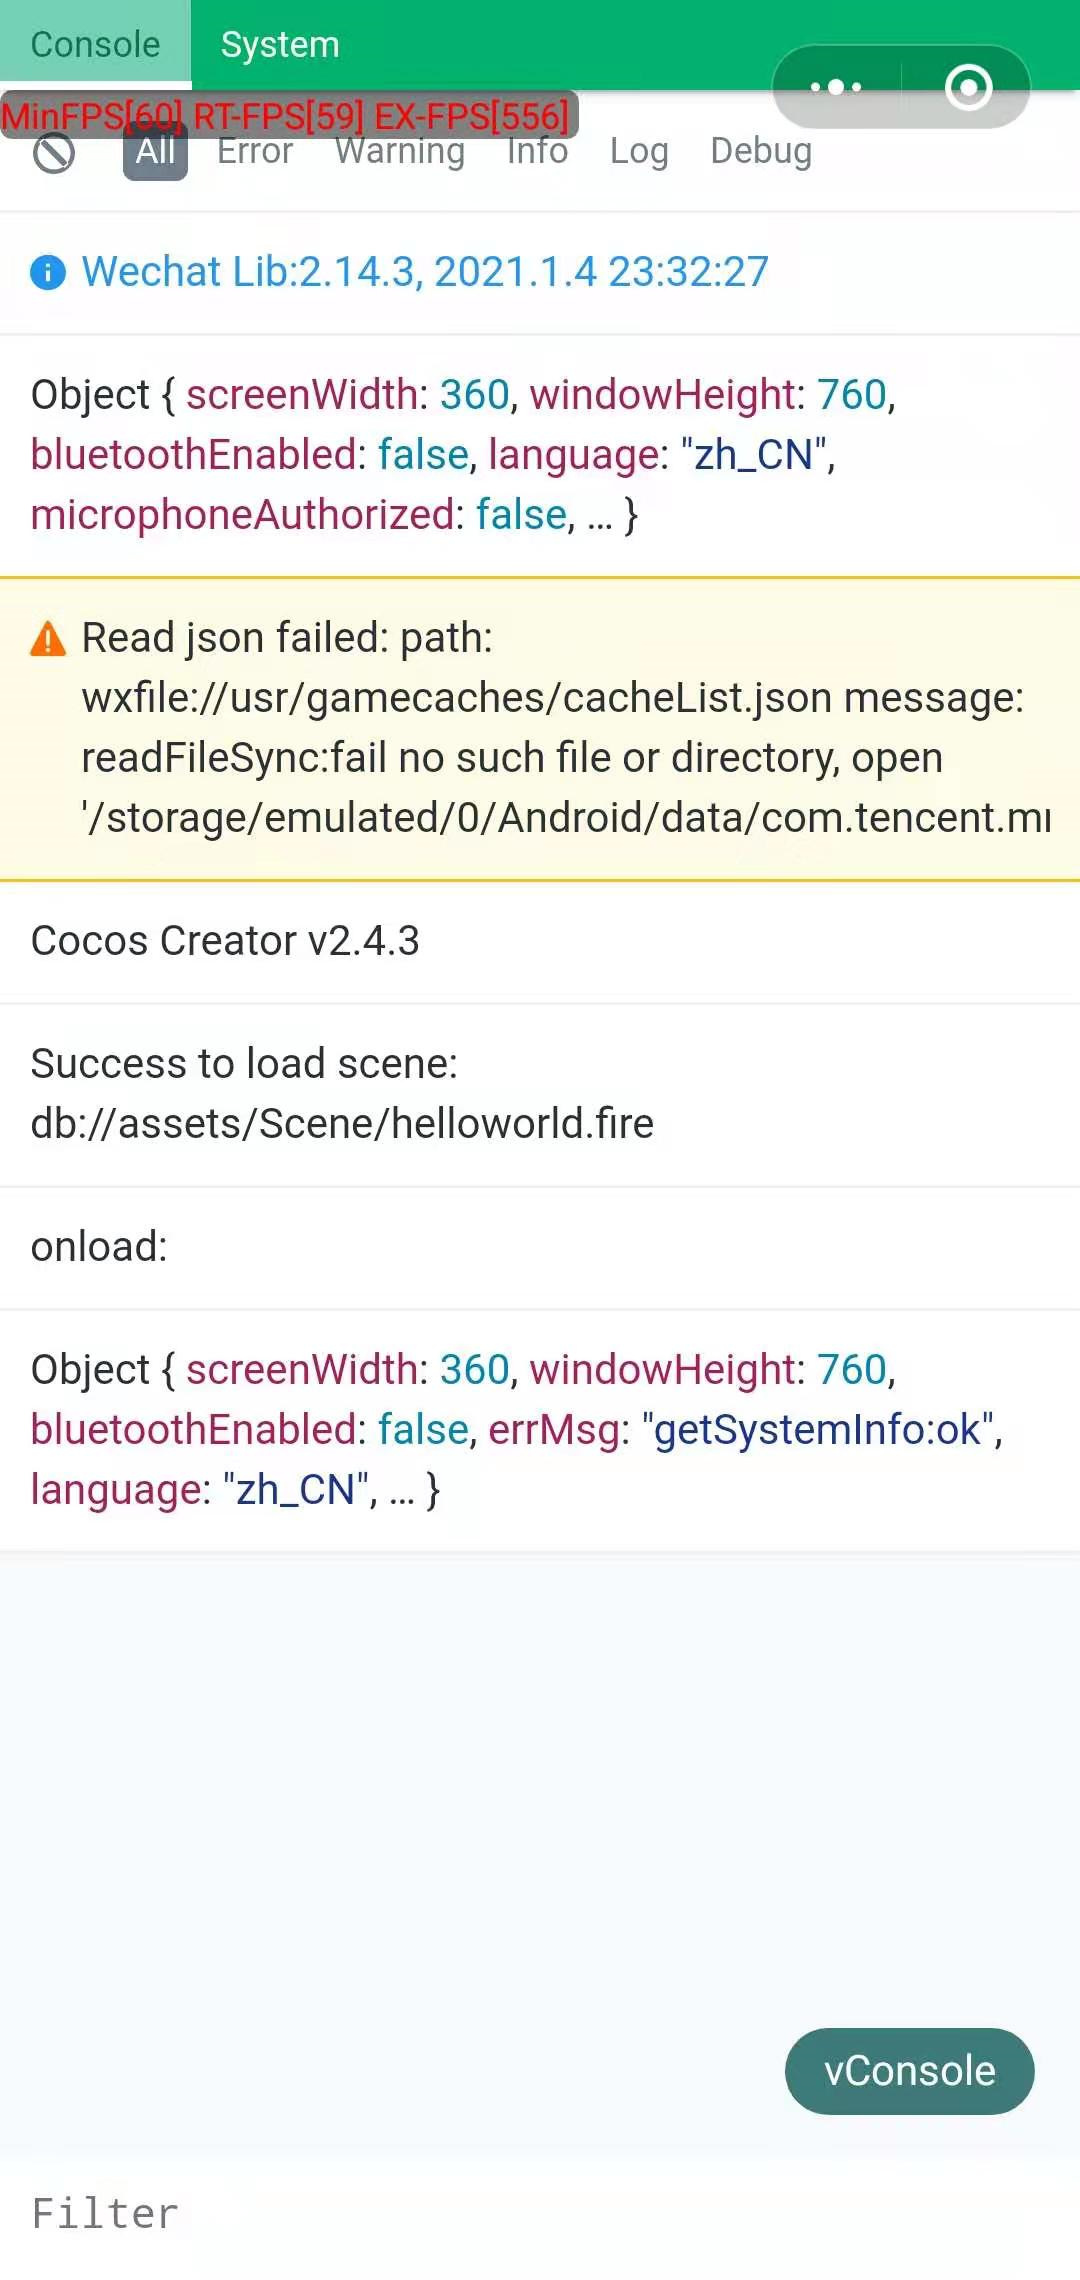
Task: Tap the floating vConsole button
Action: [909, 2071]
